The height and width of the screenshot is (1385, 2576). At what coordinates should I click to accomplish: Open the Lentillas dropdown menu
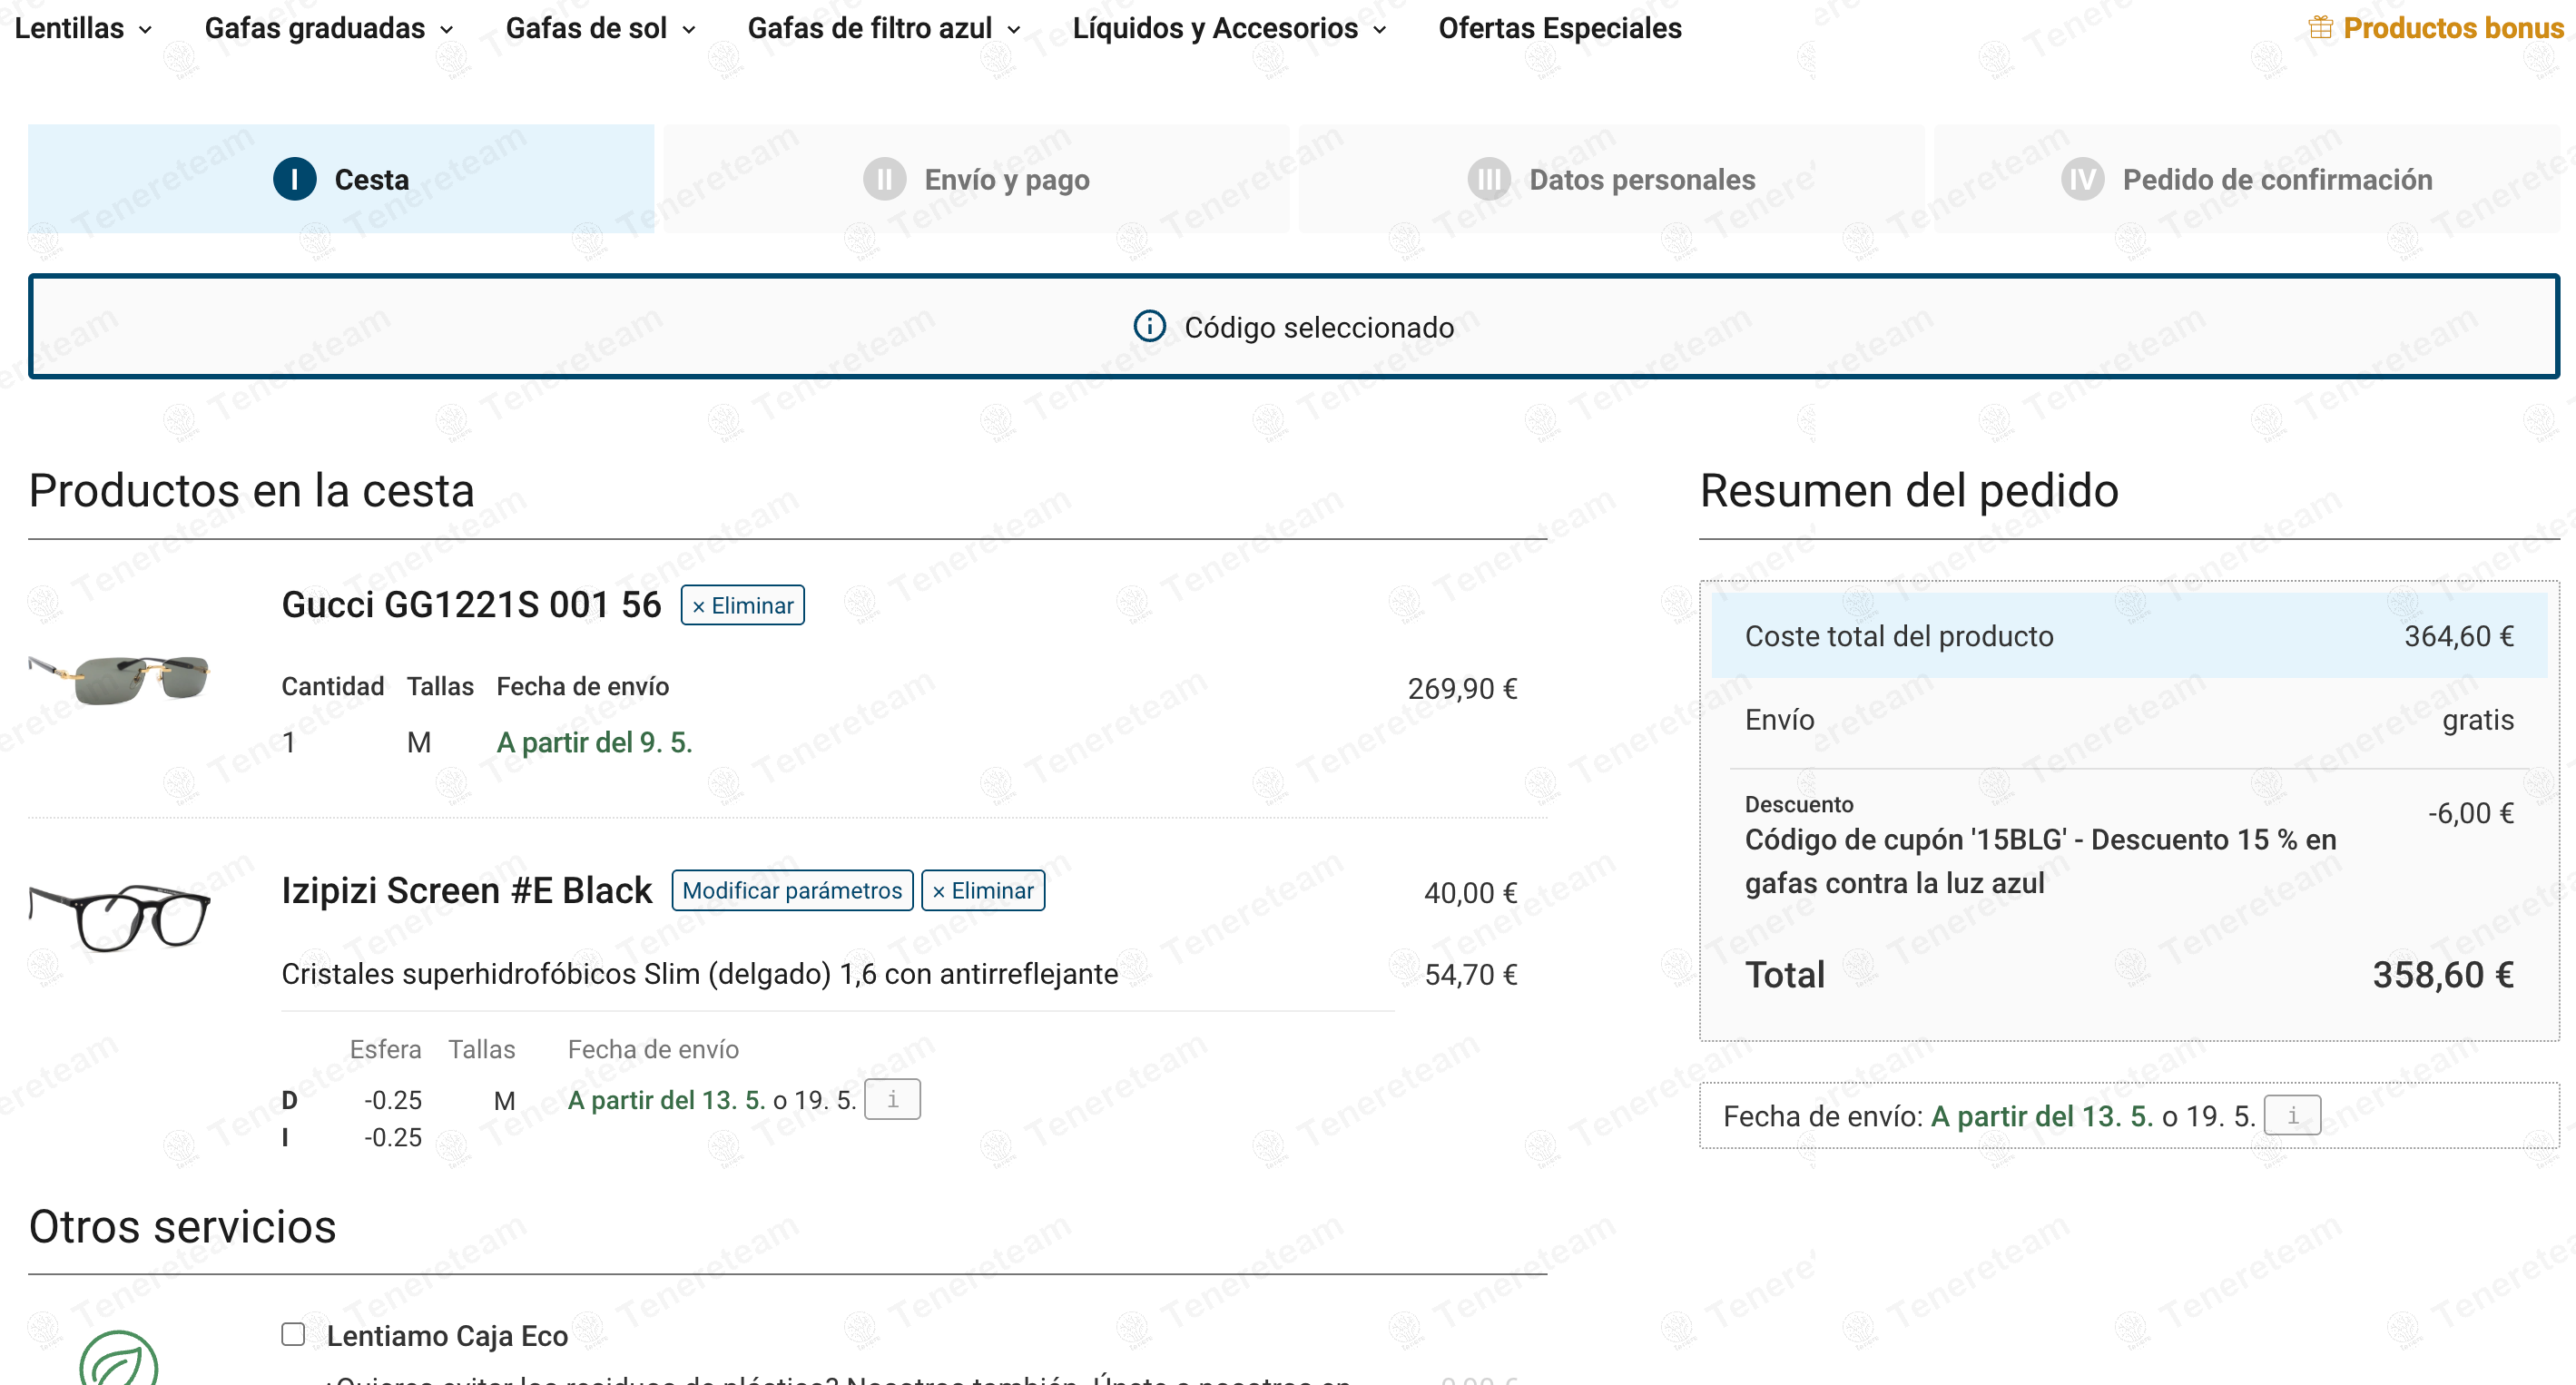84,28
